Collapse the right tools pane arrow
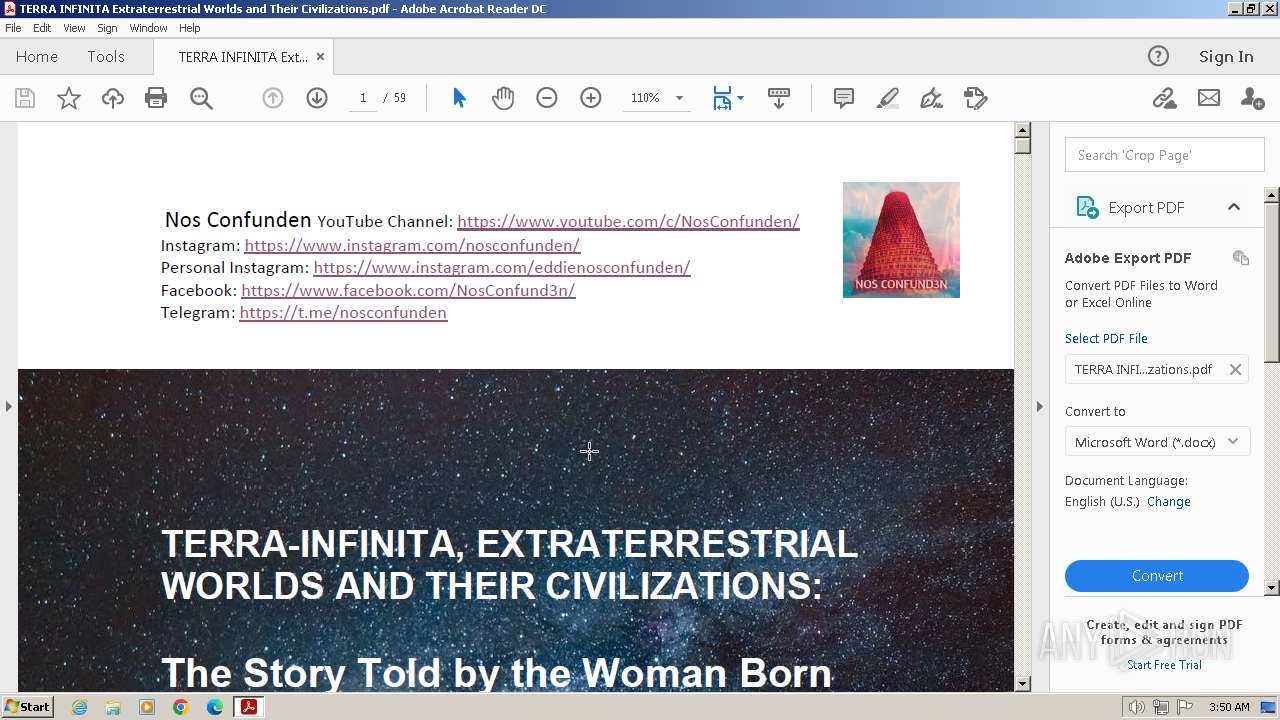Image resolution: width=1280 pixels, height=720 pixels. point(1039,406)
